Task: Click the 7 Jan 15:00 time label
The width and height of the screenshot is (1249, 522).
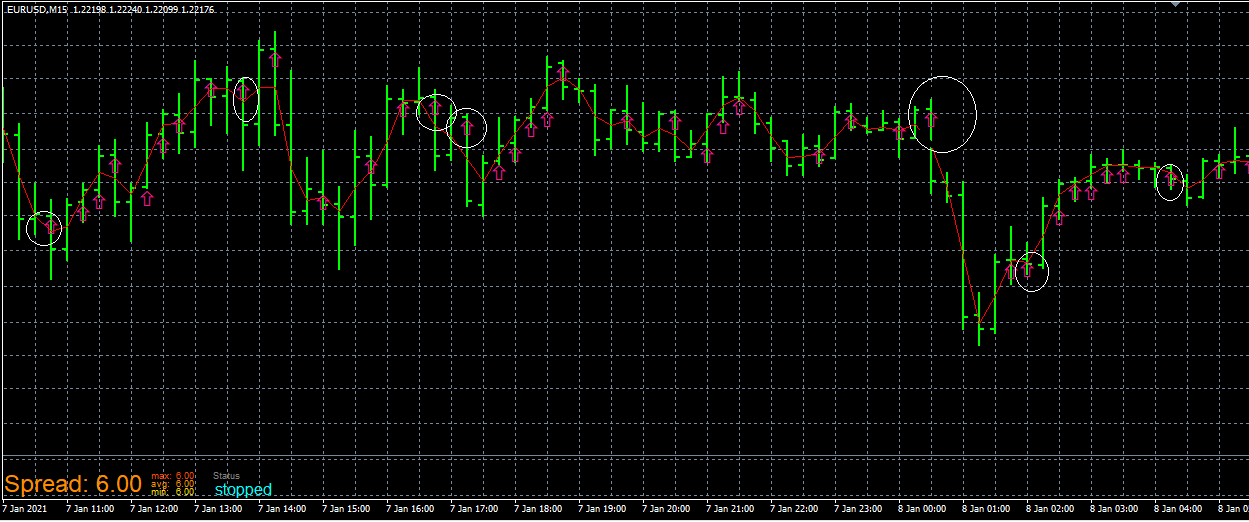Action: tap(346, 509)
